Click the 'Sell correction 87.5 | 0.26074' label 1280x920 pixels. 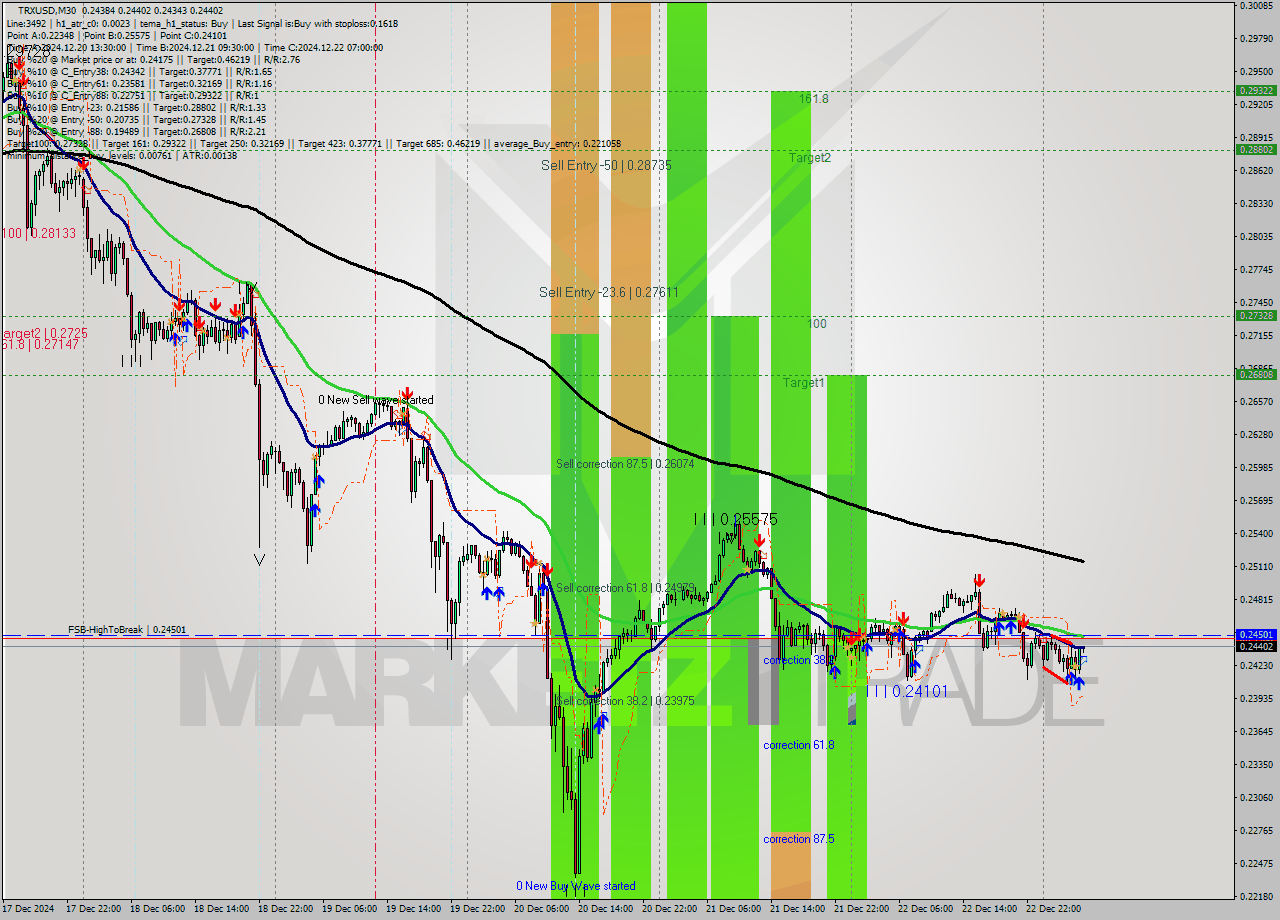[625, 464]
